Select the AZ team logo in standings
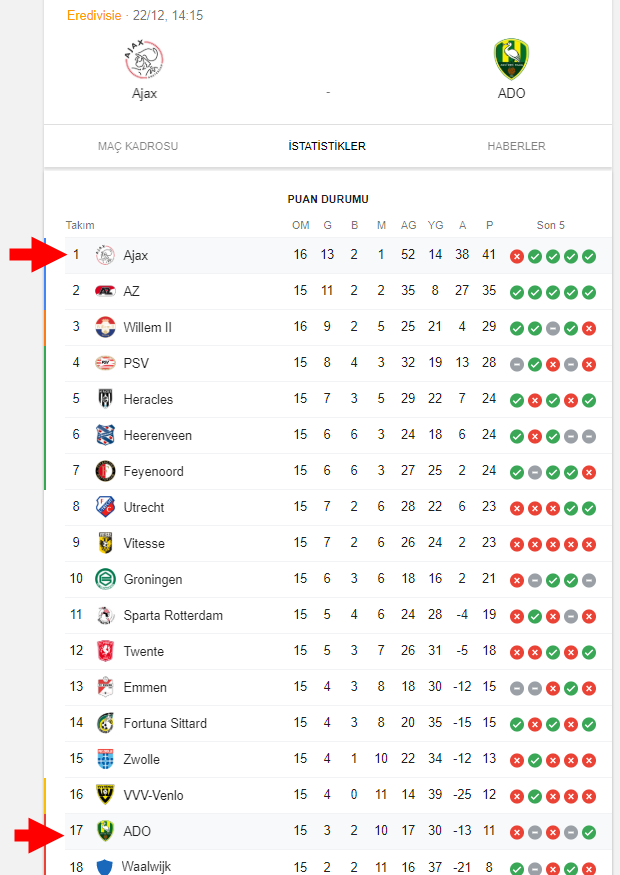The width and height of the screenshot is (620, 875). click(x=105, y=291)
